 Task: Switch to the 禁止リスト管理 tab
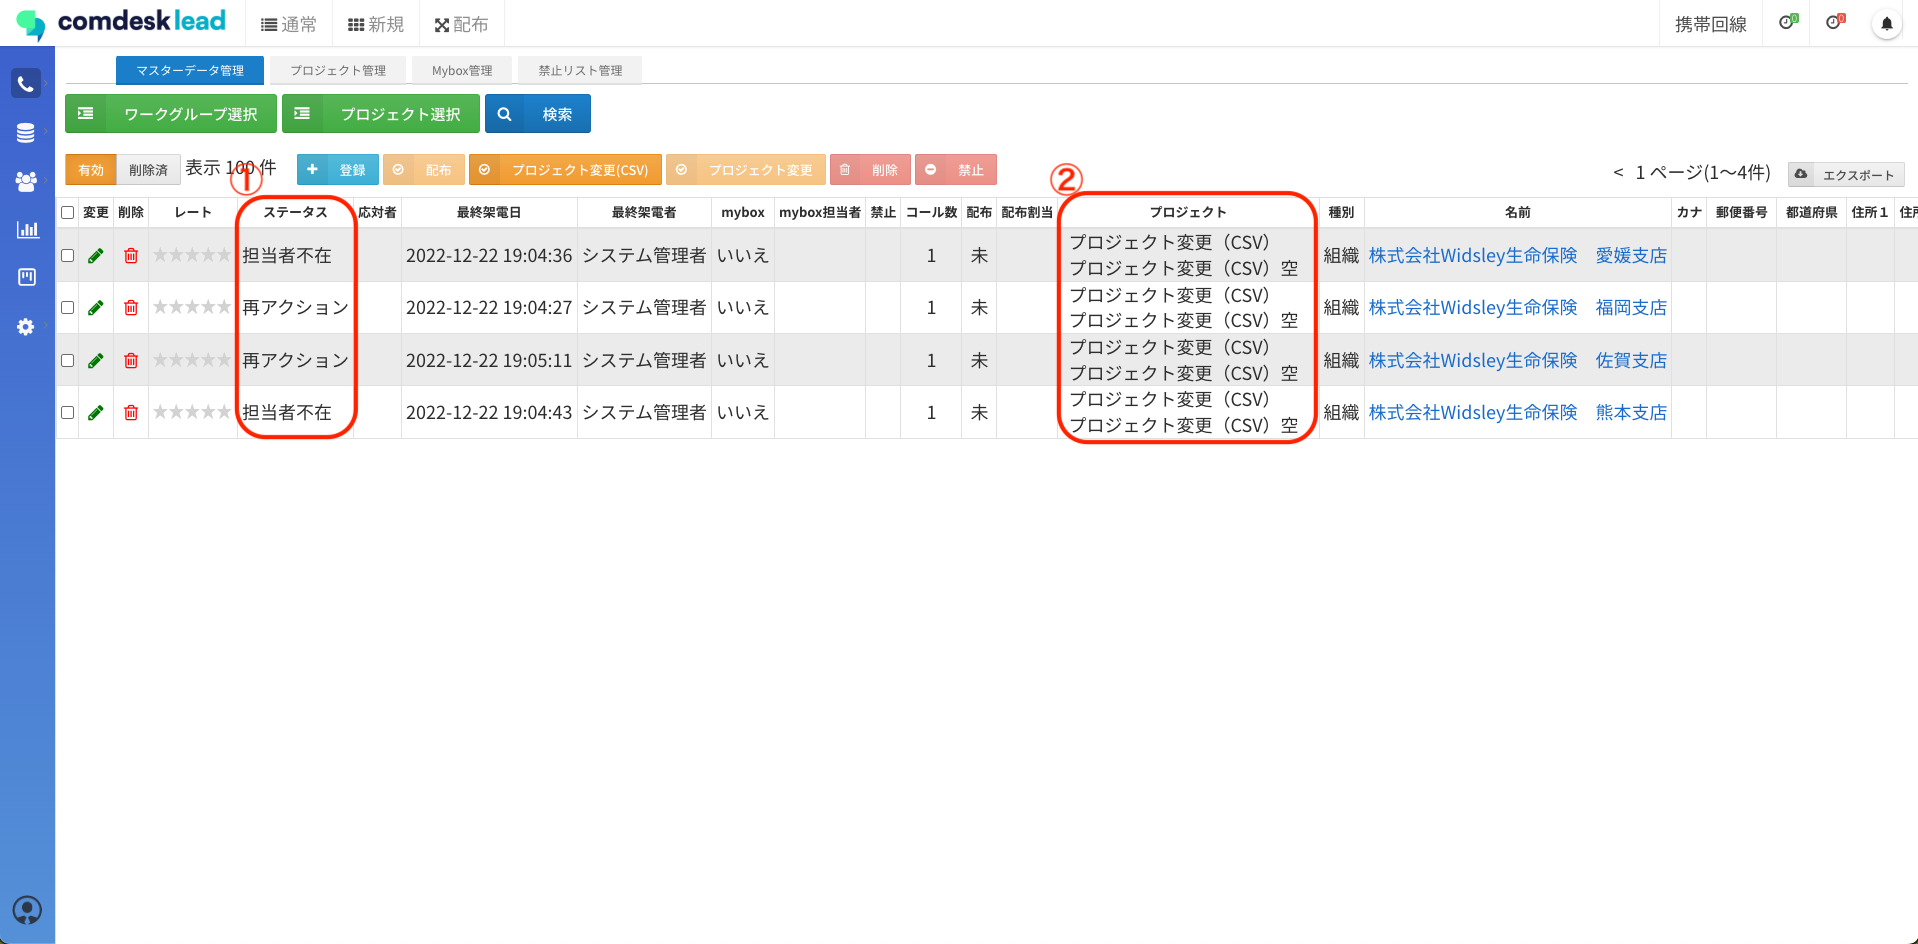(x=580, y=71)
